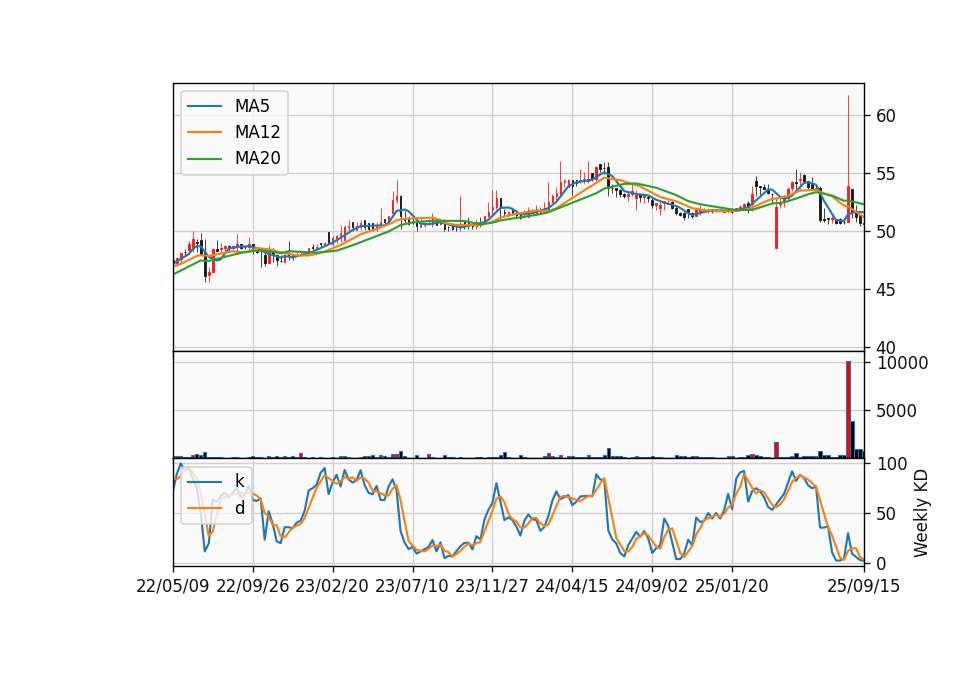Click the volume axis label 10000
The width and height of the screenshot is (960, 690).
(x=902, y=363)
